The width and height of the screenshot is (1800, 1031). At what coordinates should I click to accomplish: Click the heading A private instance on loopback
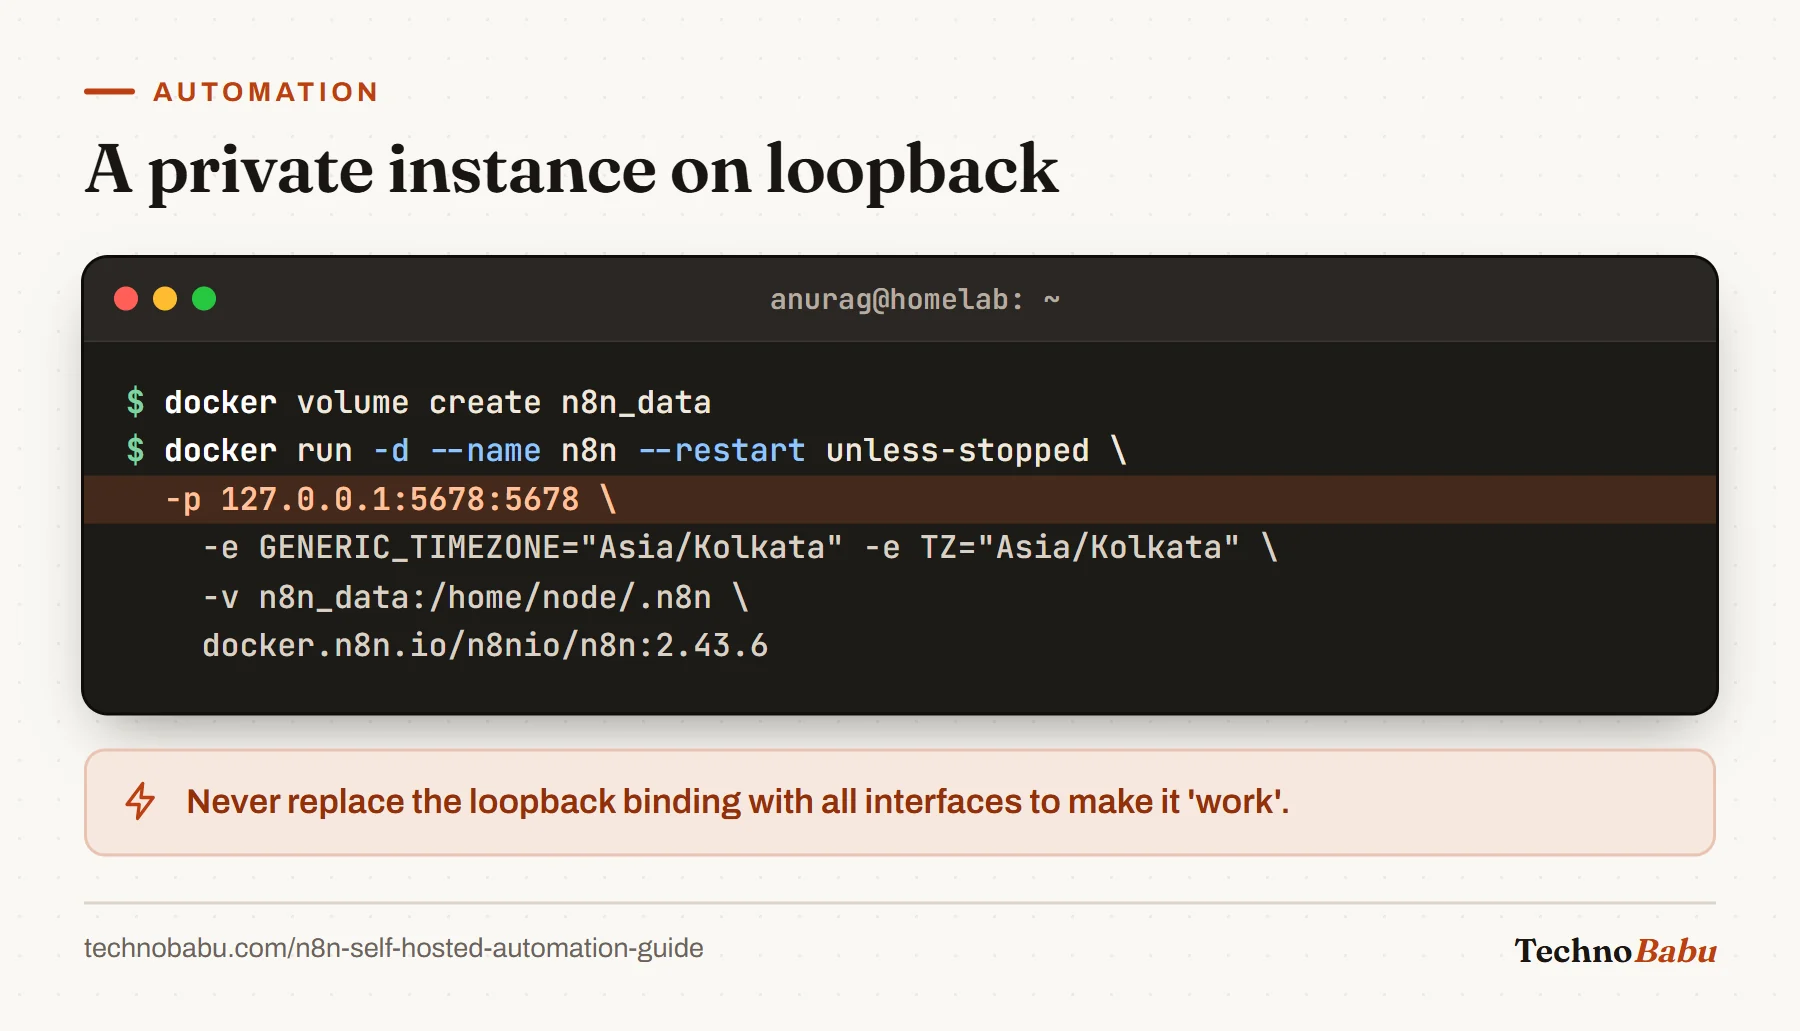[x=571, y=169]
